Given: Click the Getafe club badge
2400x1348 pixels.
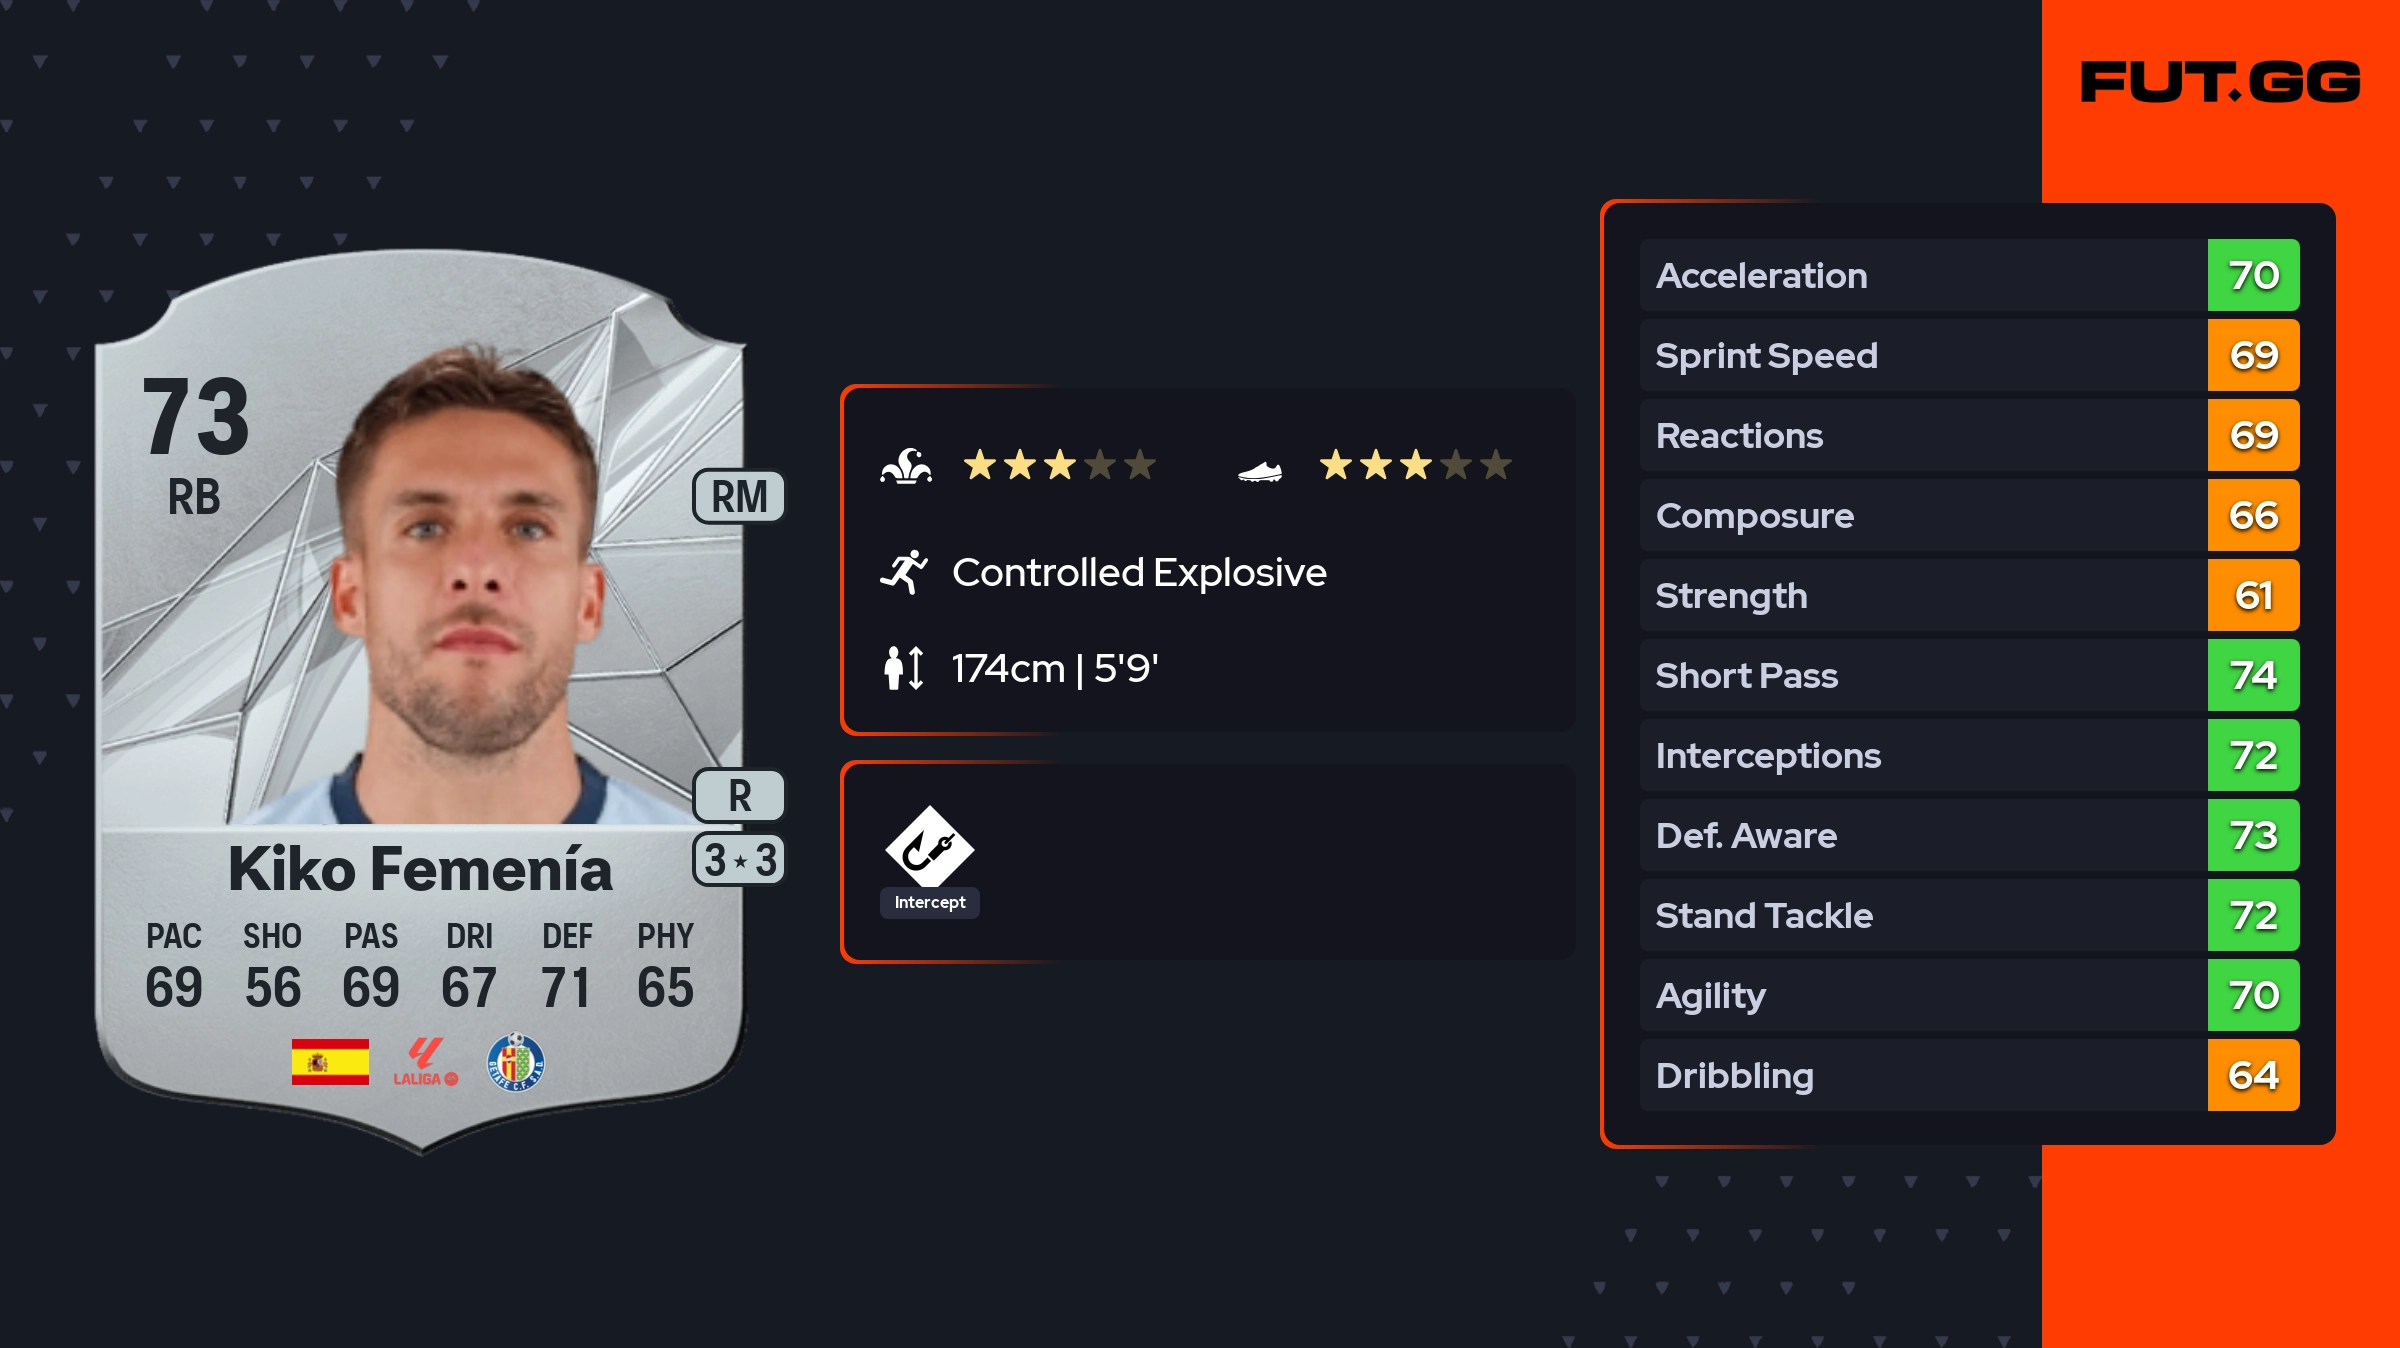Looking at the screenshot, I should [516, 1062].
